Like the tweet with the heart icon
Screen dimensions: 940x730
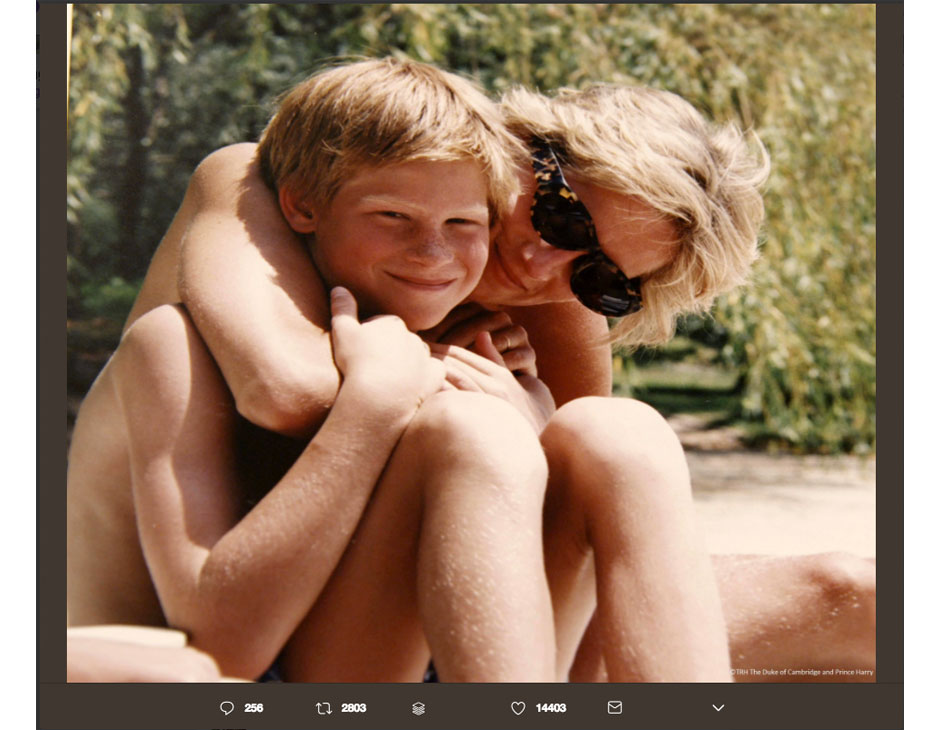point(518,708)
